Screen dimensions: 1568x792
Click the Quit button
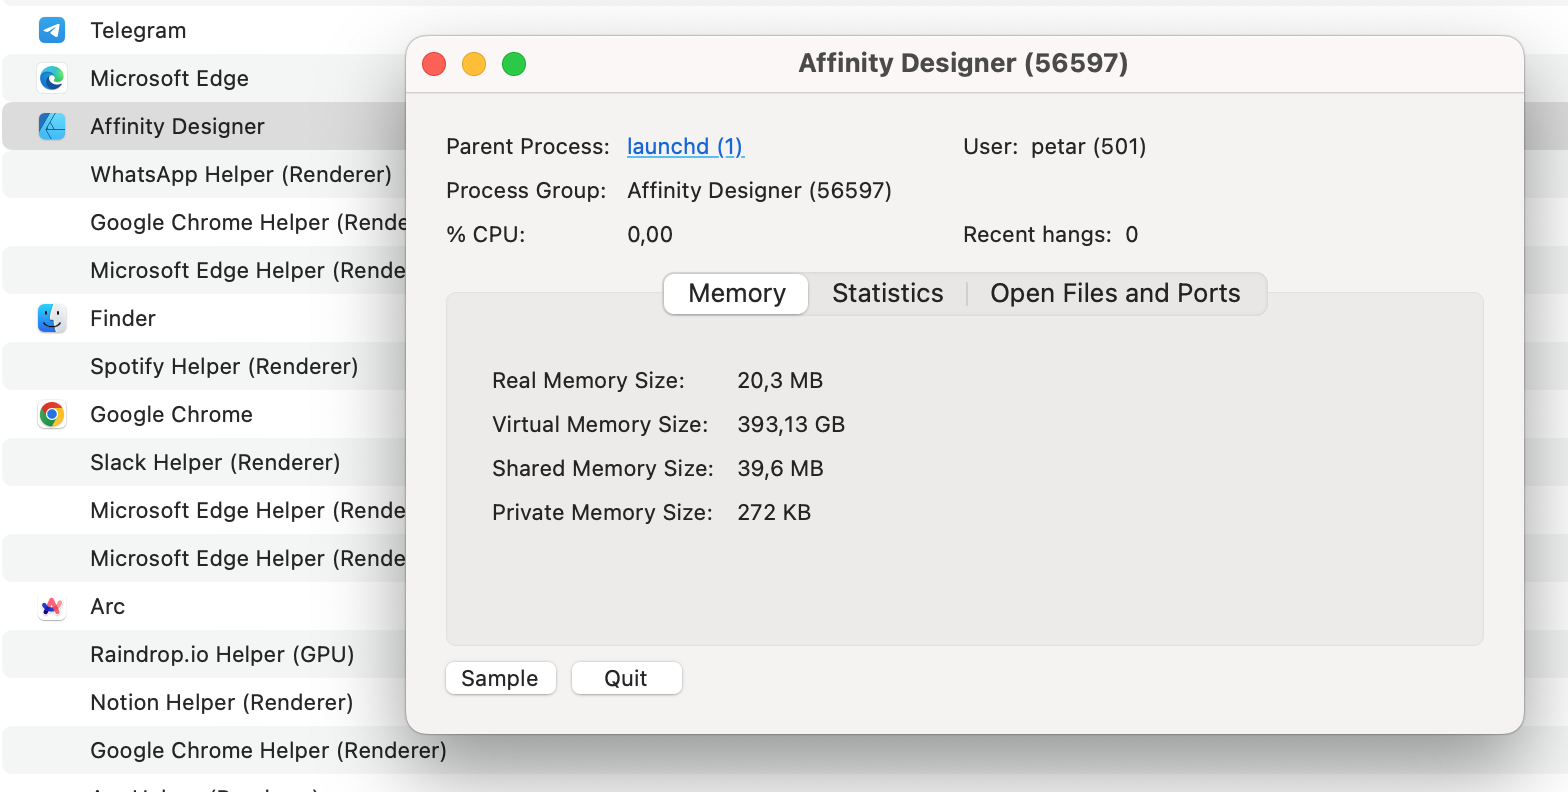[x=626, y=678]
